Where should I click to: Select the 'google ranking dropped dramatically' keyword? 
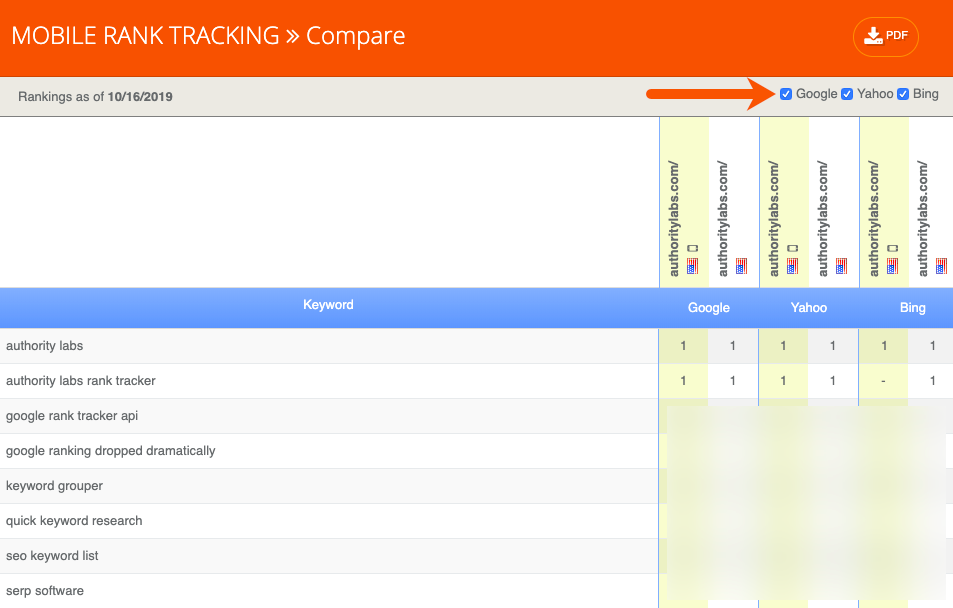[x=111, y=451]
